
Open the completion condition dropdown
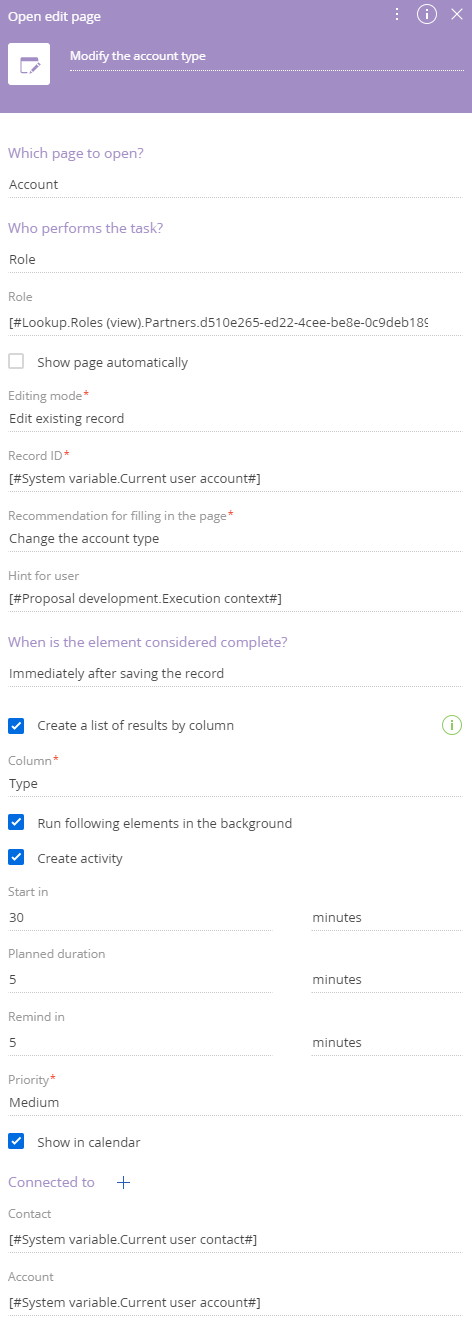tap(235, 673)
